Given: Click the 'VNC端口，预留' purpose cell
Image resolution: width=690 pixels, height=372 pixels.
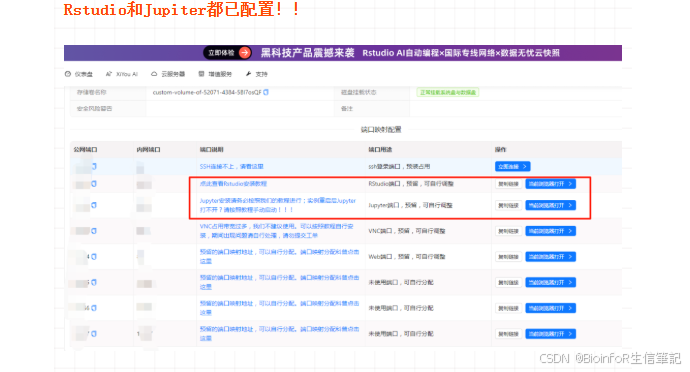Looking at the screenshot, I should coord(407,231).
